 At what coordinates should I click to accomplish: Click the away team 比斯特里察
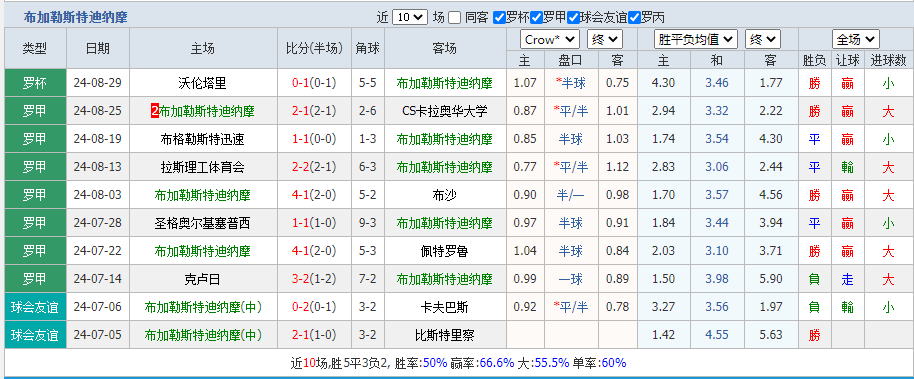445,335
